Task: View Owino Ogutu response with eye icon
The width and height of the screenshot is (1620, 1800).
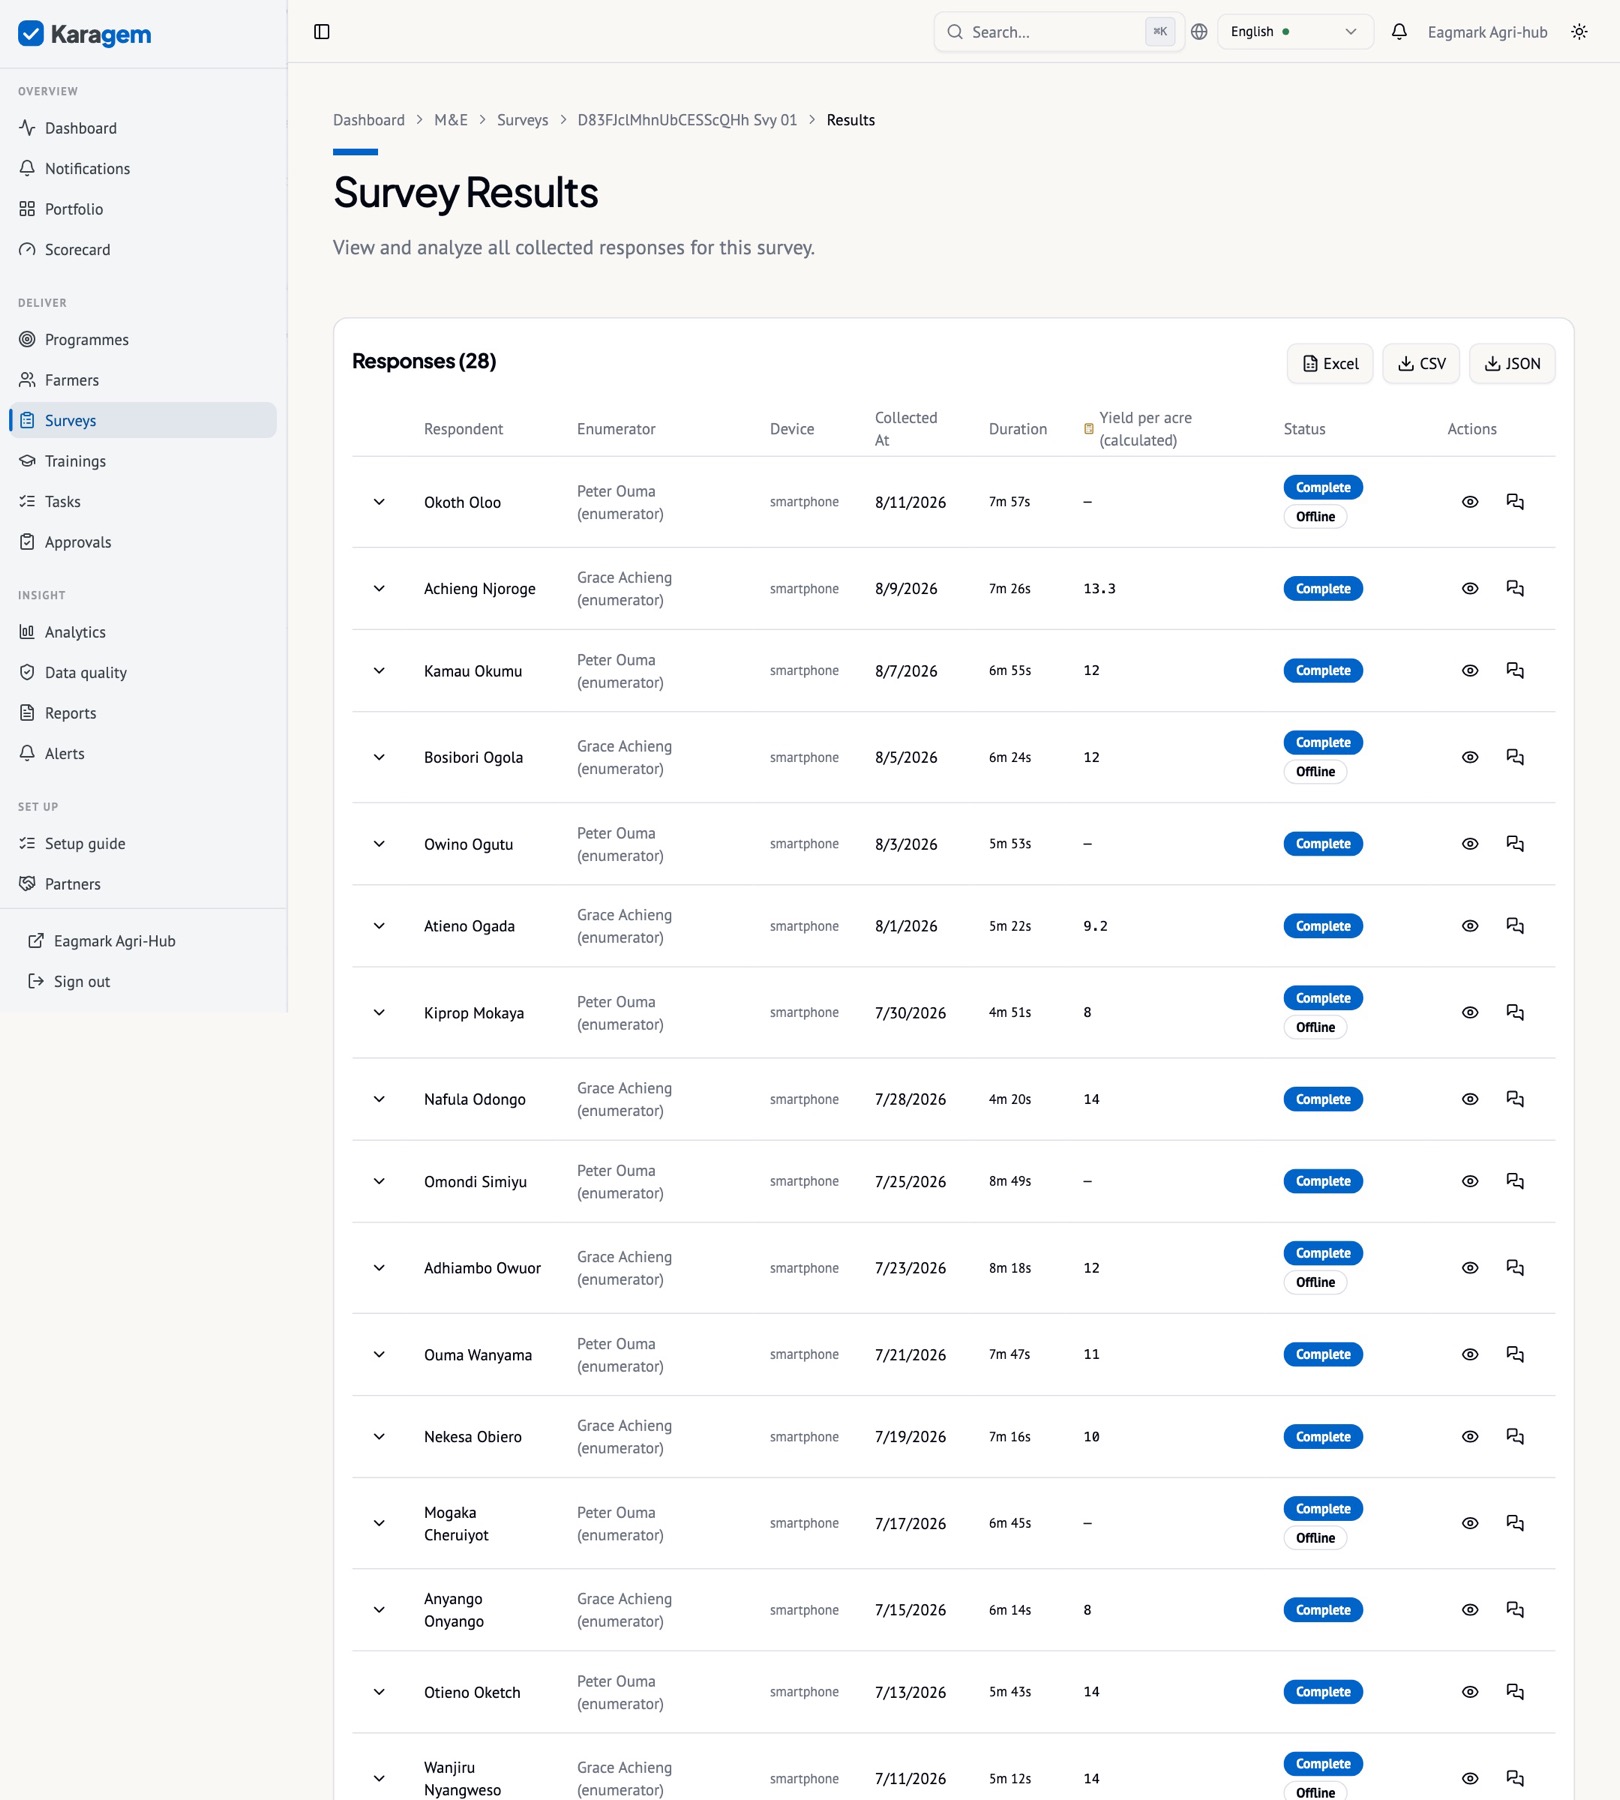Action: coord(1470,844)
